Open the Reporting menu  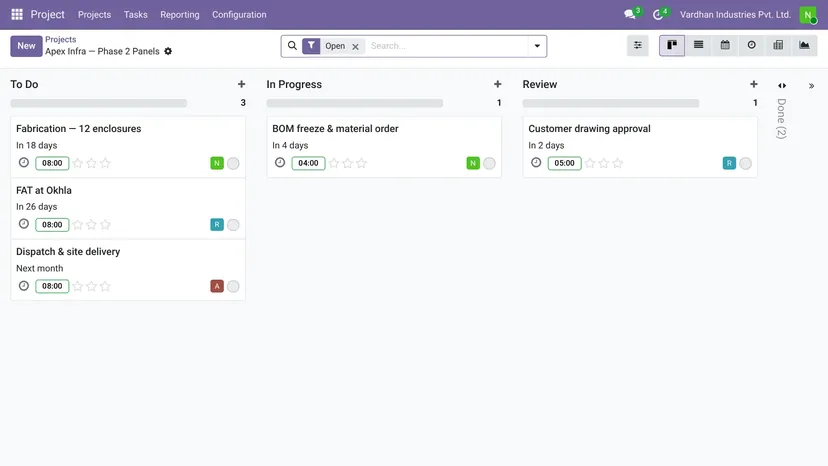pyautogui.click(x=180, y=15)
